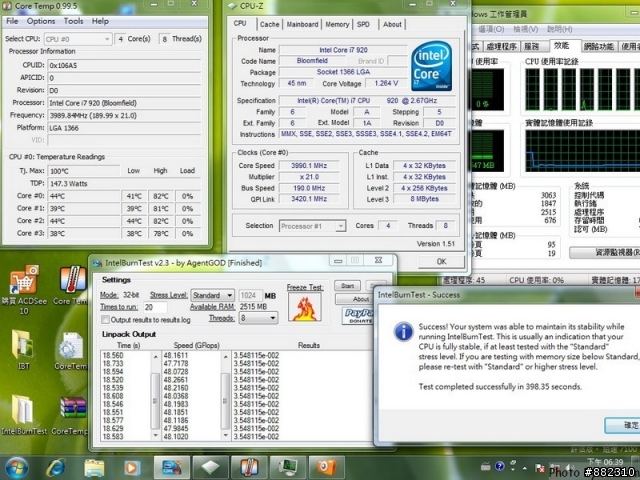This screenshot has height=480, width=640.
Task: Open Windows Media Player taskbar icon
Action: pos(131,468)
